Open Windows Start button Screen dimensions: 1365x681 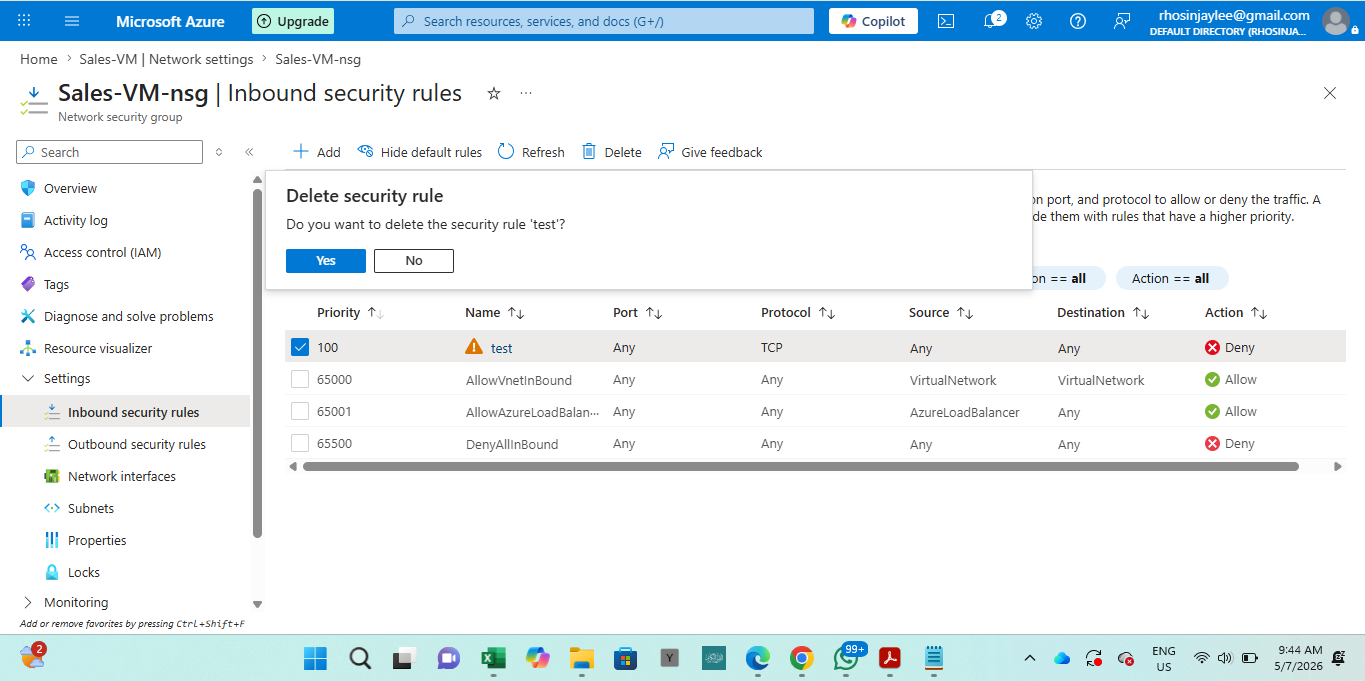[315, 658]
